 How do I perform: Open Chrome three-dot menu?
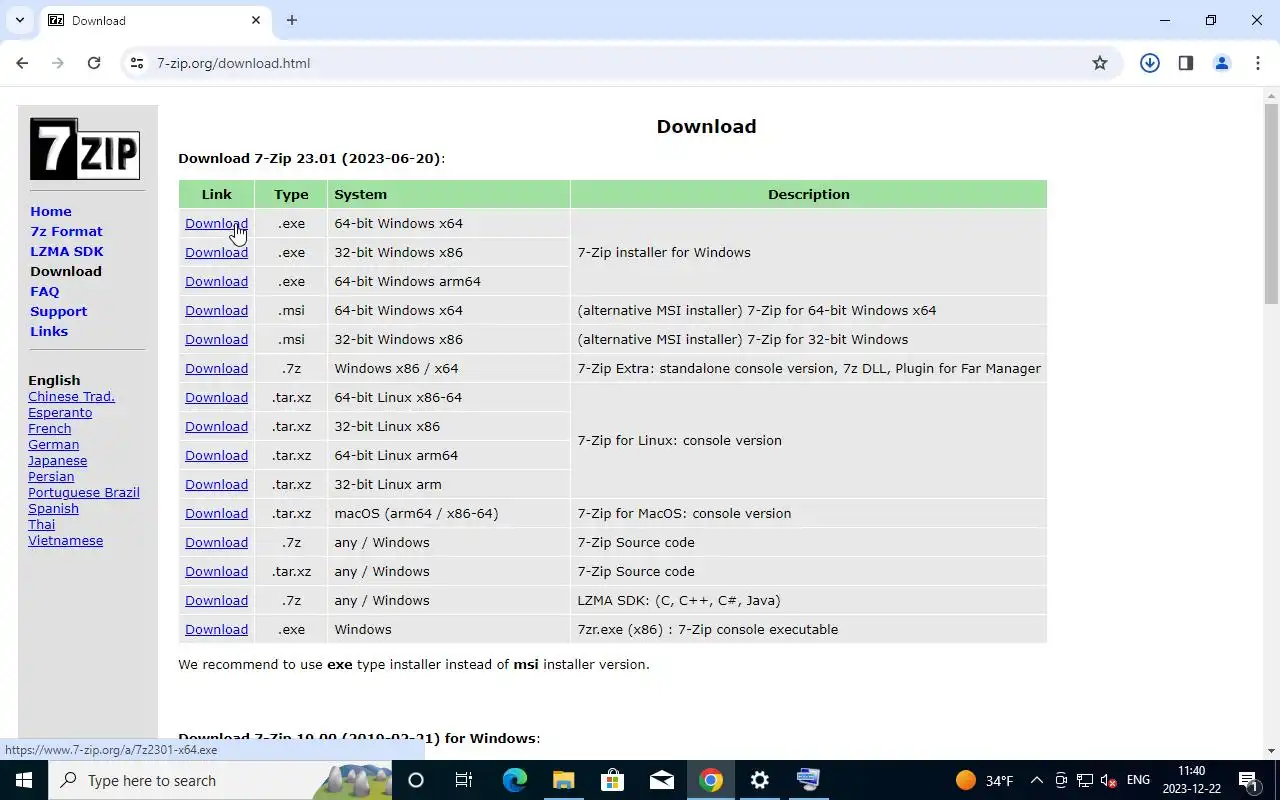click(x=1258, y=63)
